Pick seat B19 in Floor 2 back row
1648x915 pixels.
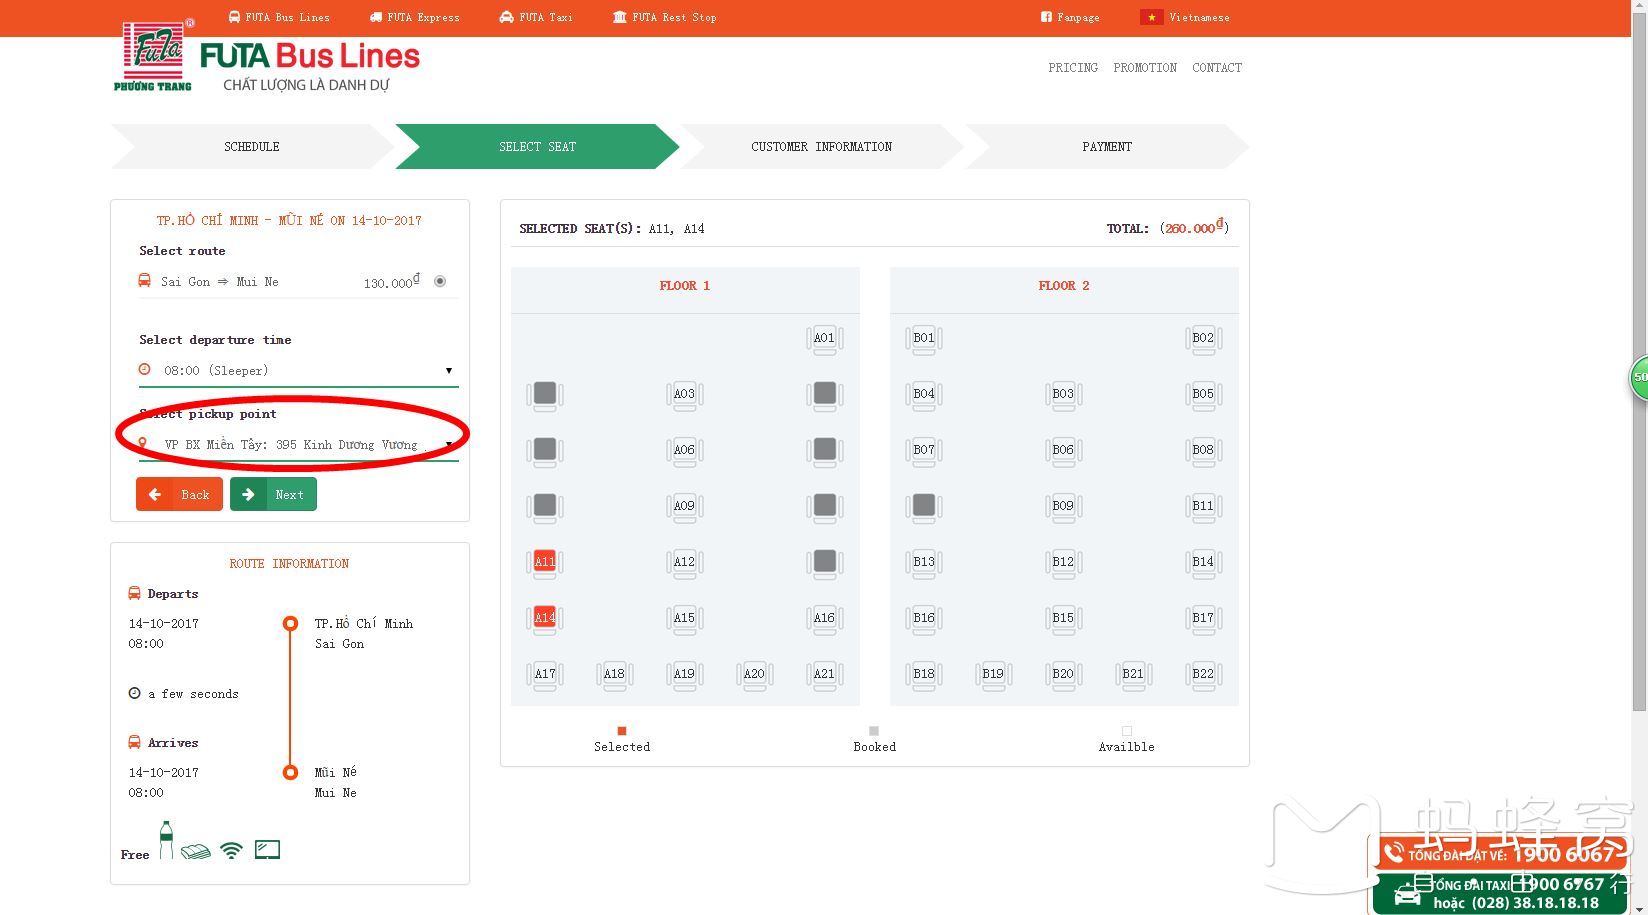pyautogui.click(x=993, y=674)
